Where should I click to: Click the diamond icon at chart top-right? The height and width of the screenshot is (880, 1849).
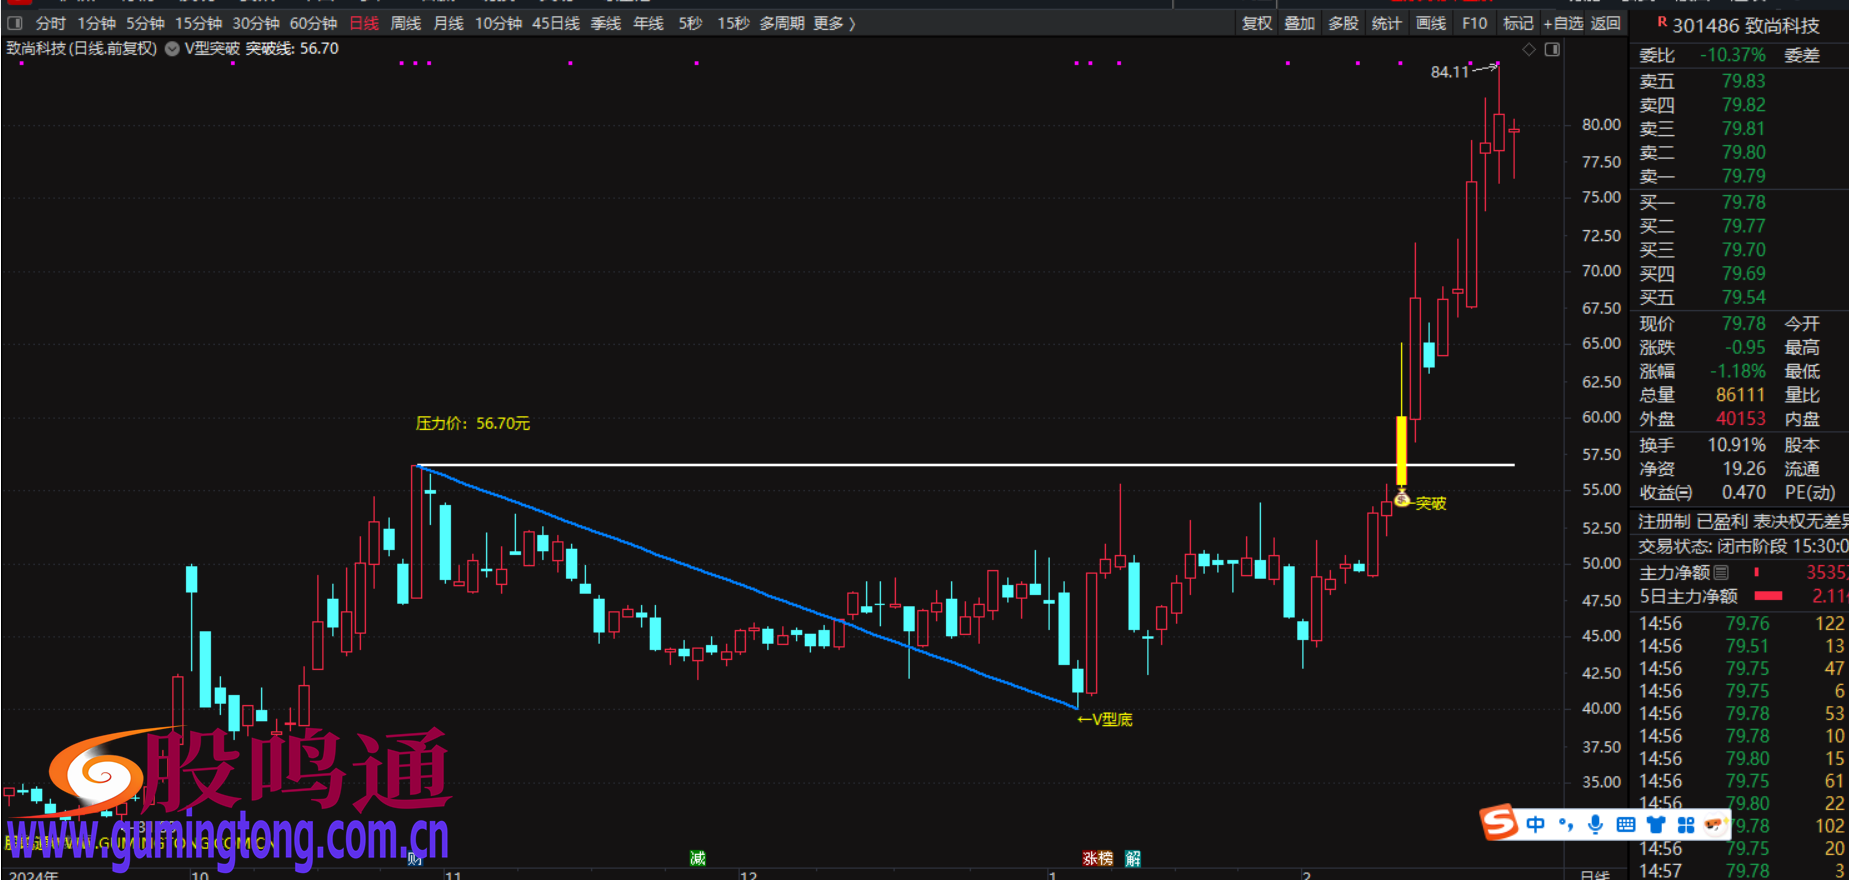coord(1529,49)
